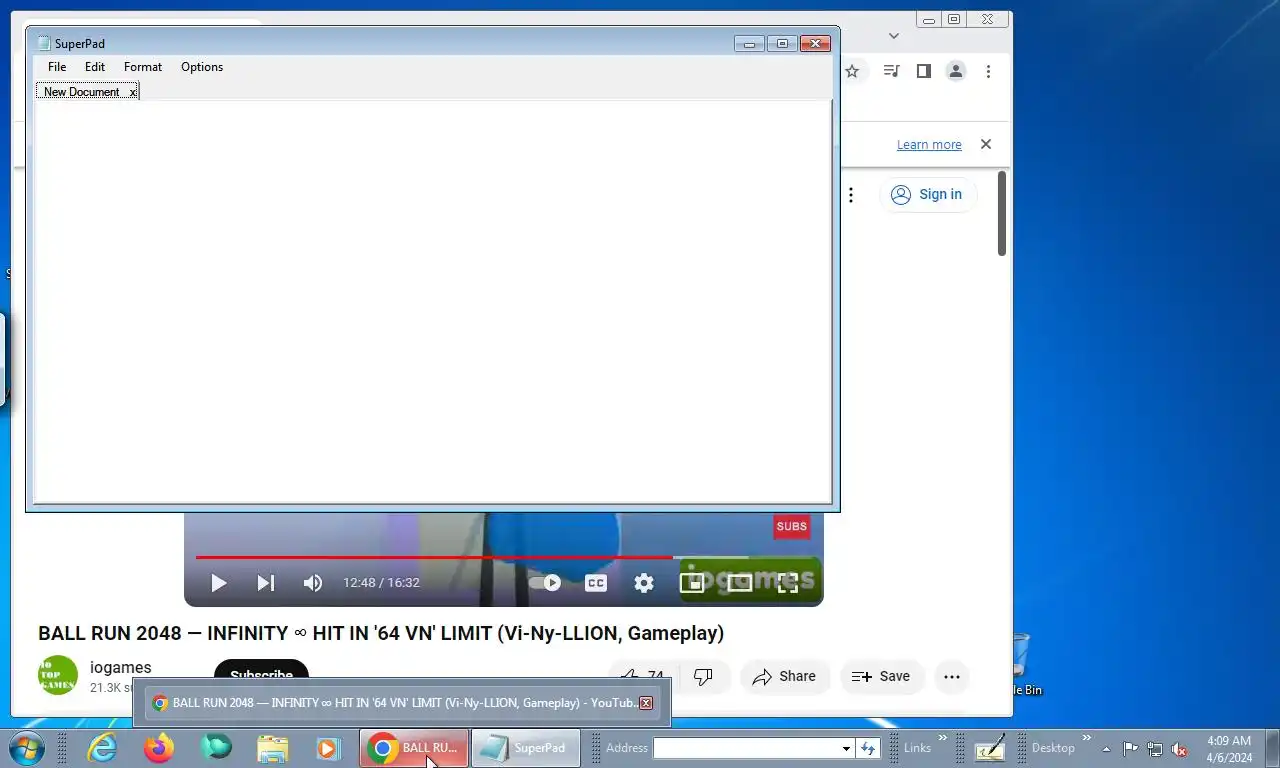Open YouTube settings three-dot menu

tap(851, 195)
